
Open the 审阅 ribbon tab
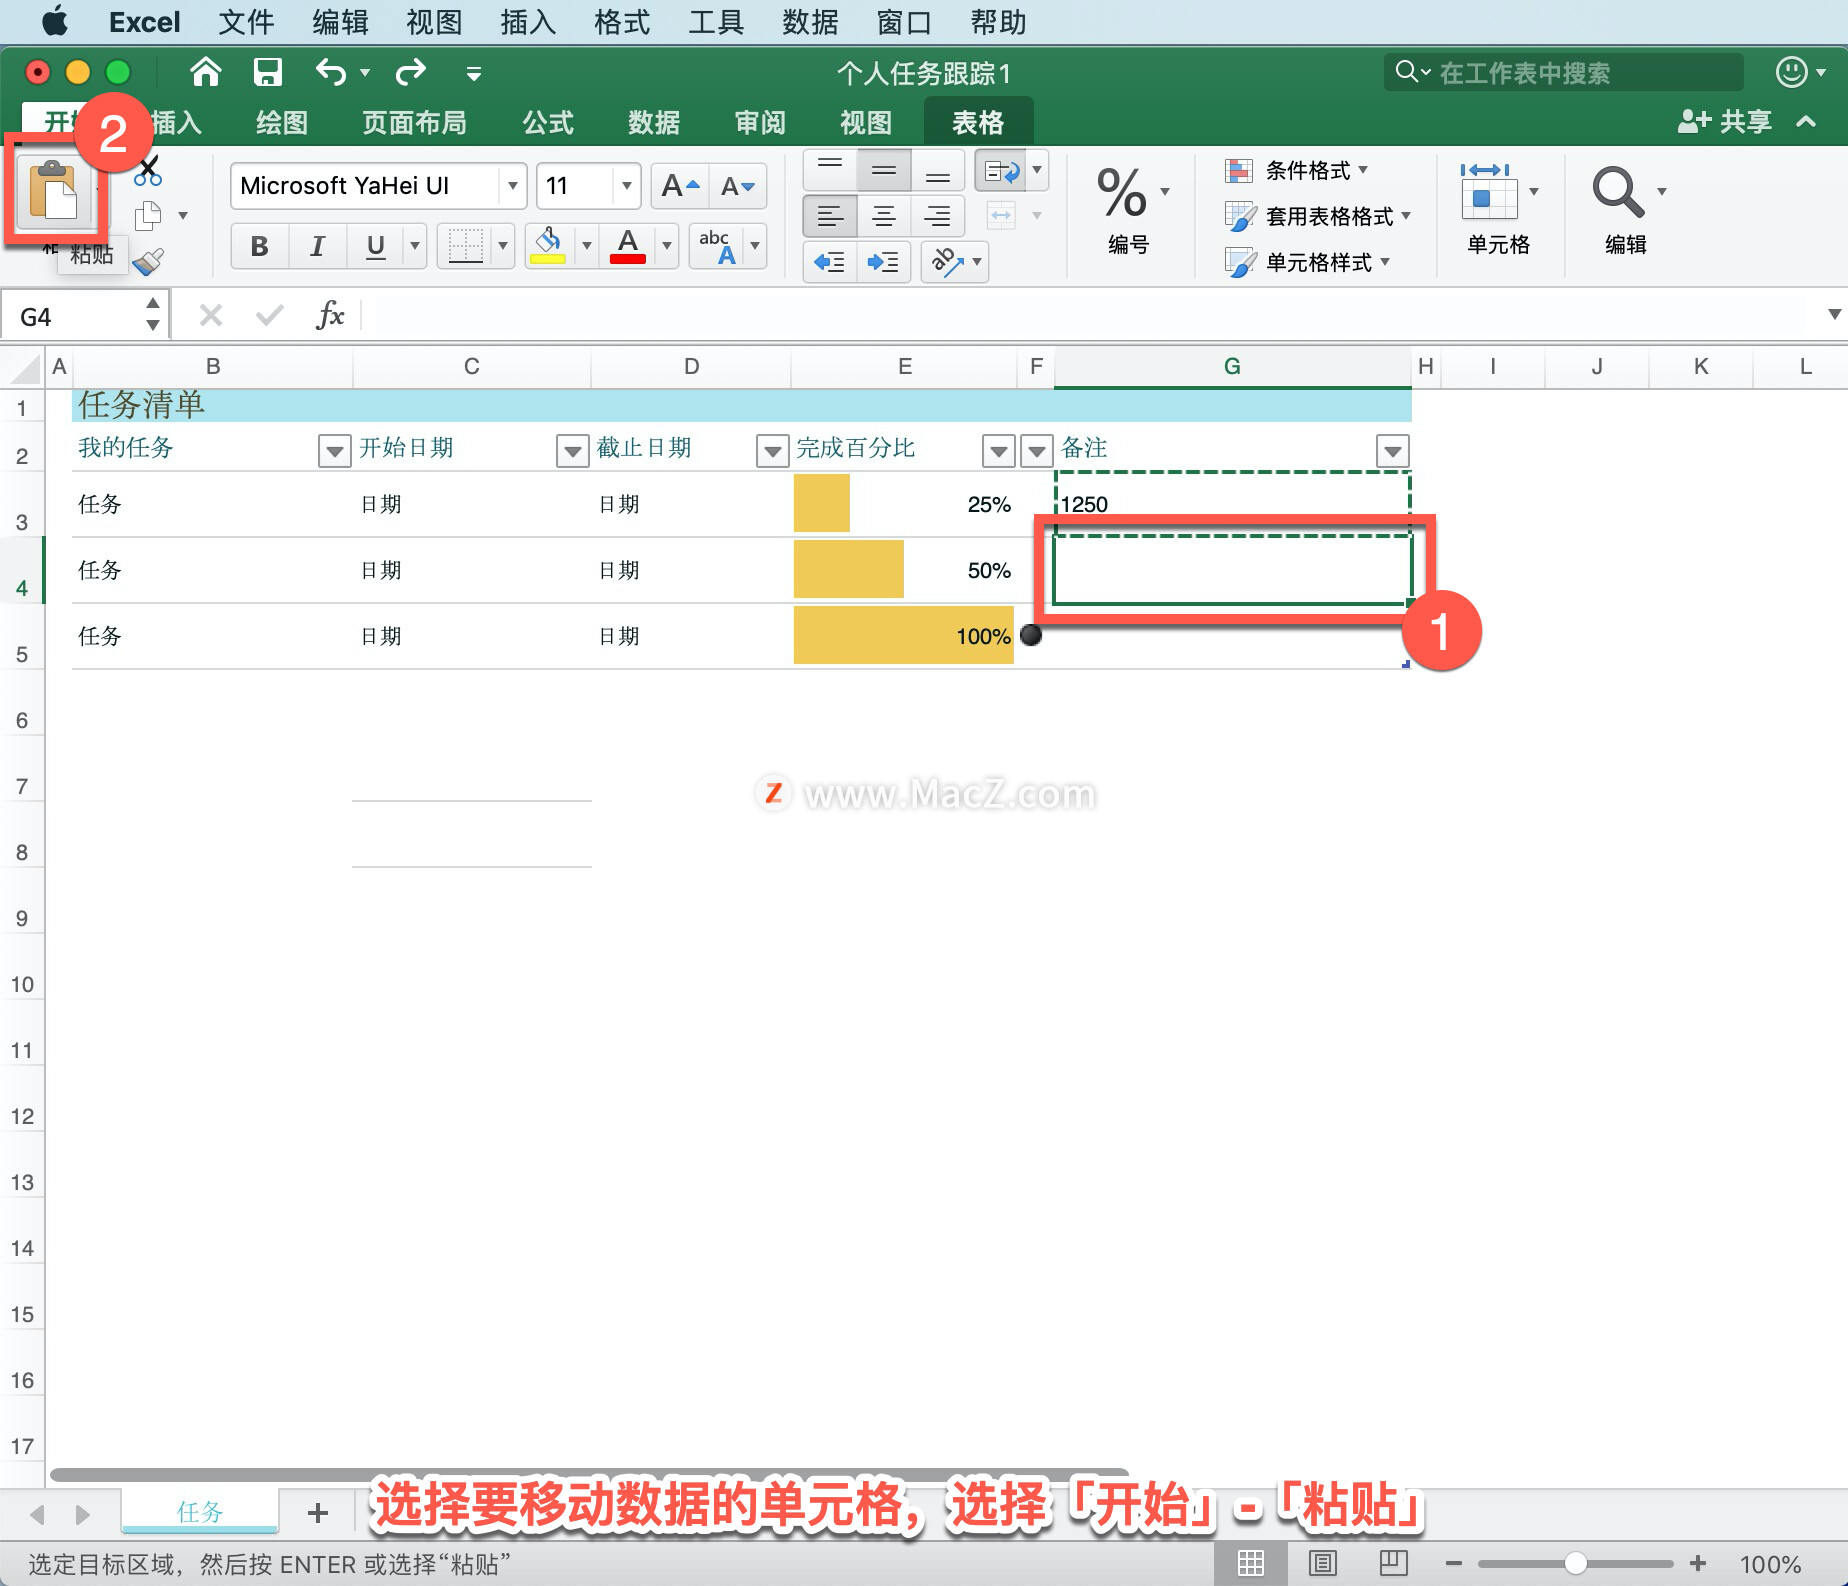[760, 122]
